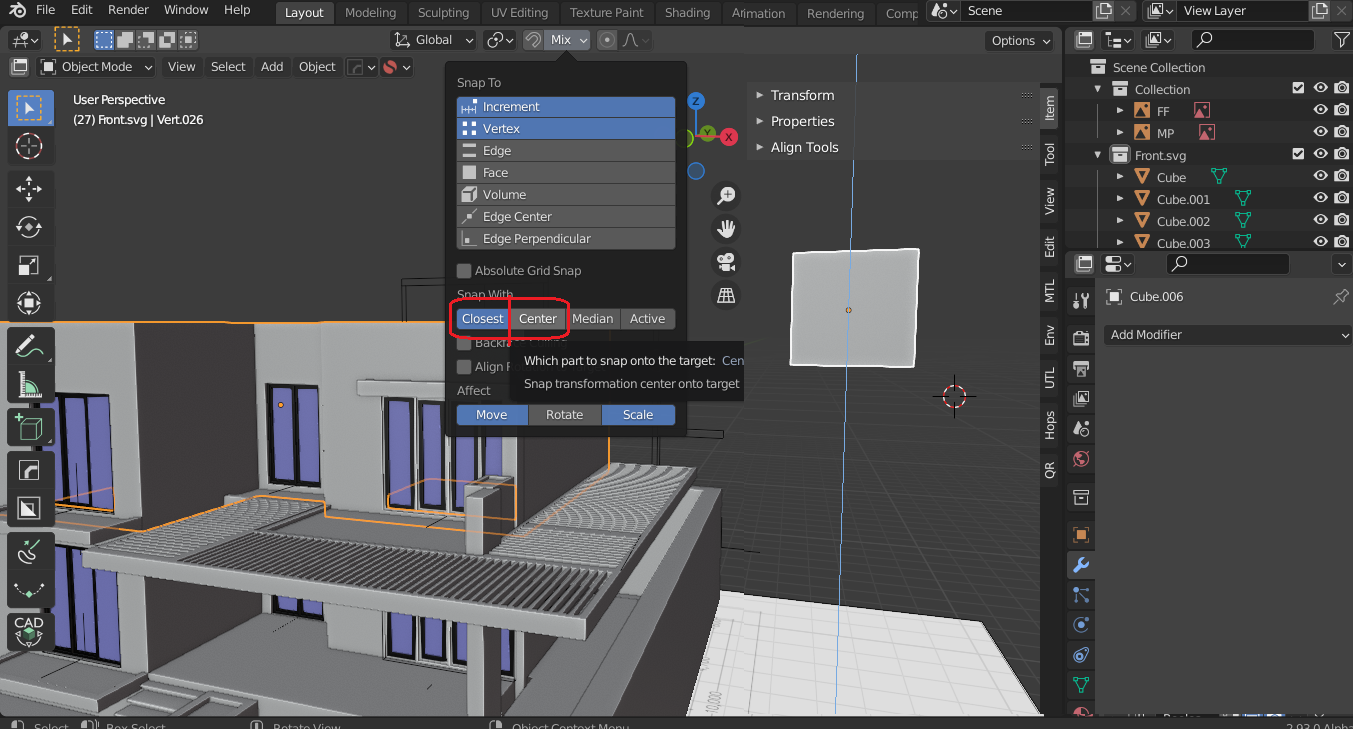Click the outliner search field
Screen dimensions: 1353x729
pos(1255,39)
